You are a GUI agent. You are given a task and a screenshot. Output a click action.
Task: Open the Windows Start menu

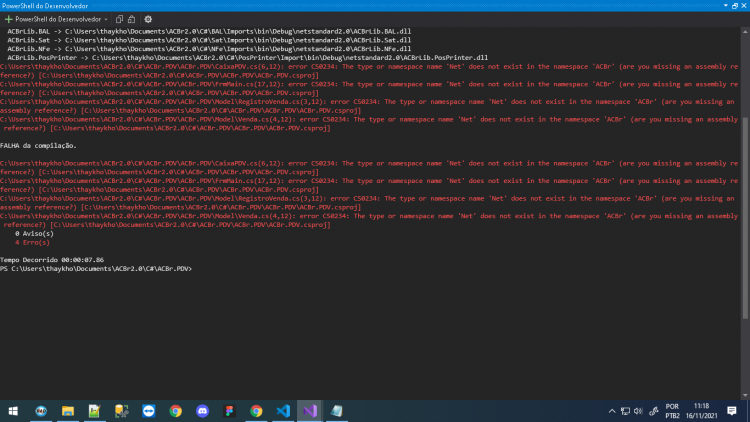[13, 411]
